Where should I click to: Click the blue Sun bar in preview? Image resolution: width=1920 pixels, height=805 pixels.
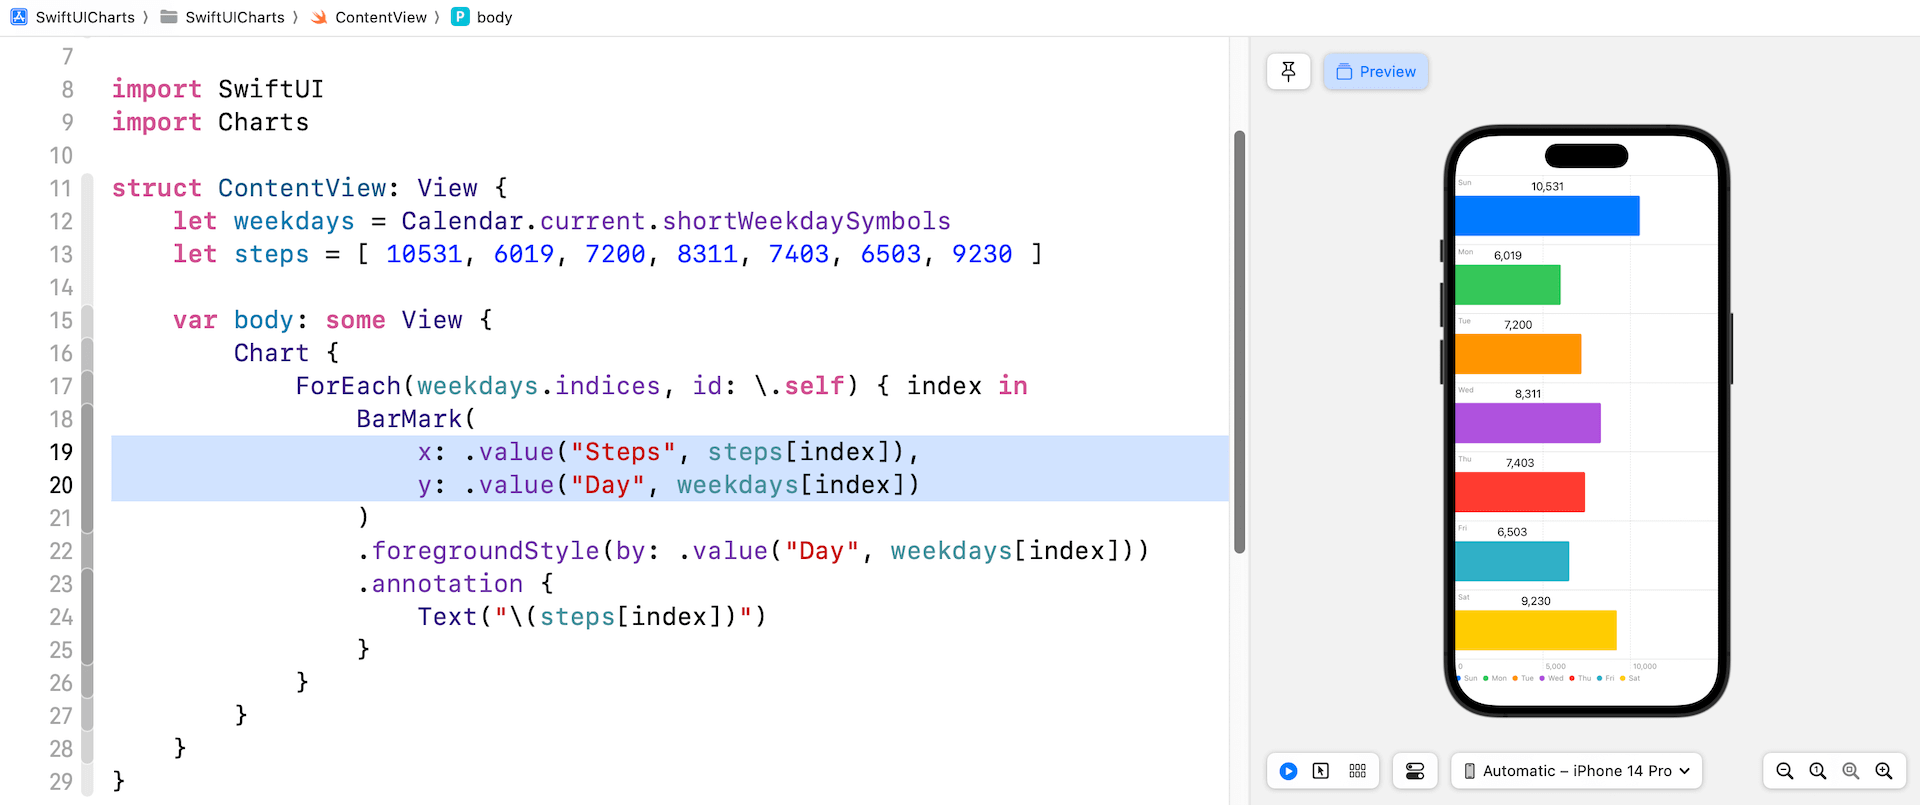(1547, 216)
